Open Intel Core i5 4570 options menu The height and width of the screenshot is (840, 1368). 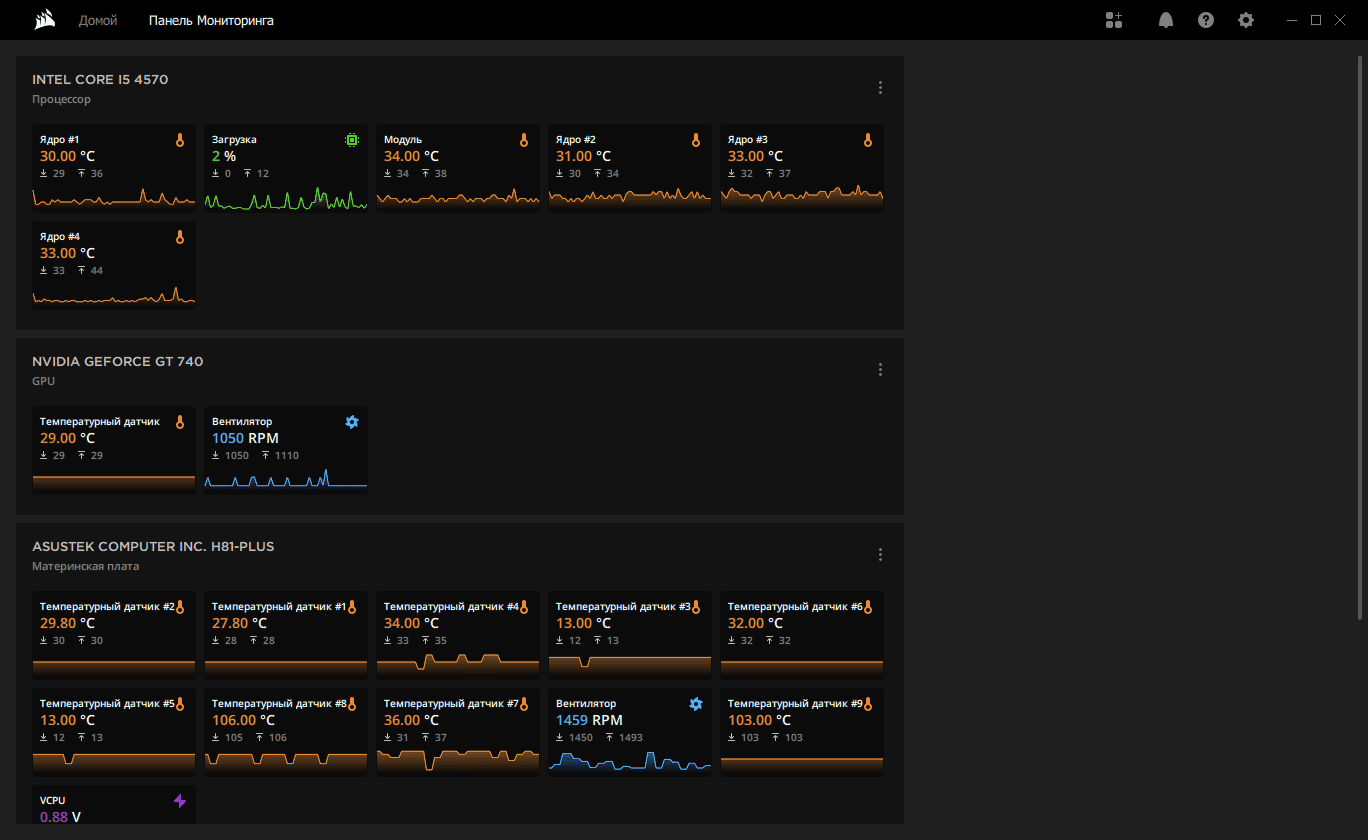[x=880, y=87]
